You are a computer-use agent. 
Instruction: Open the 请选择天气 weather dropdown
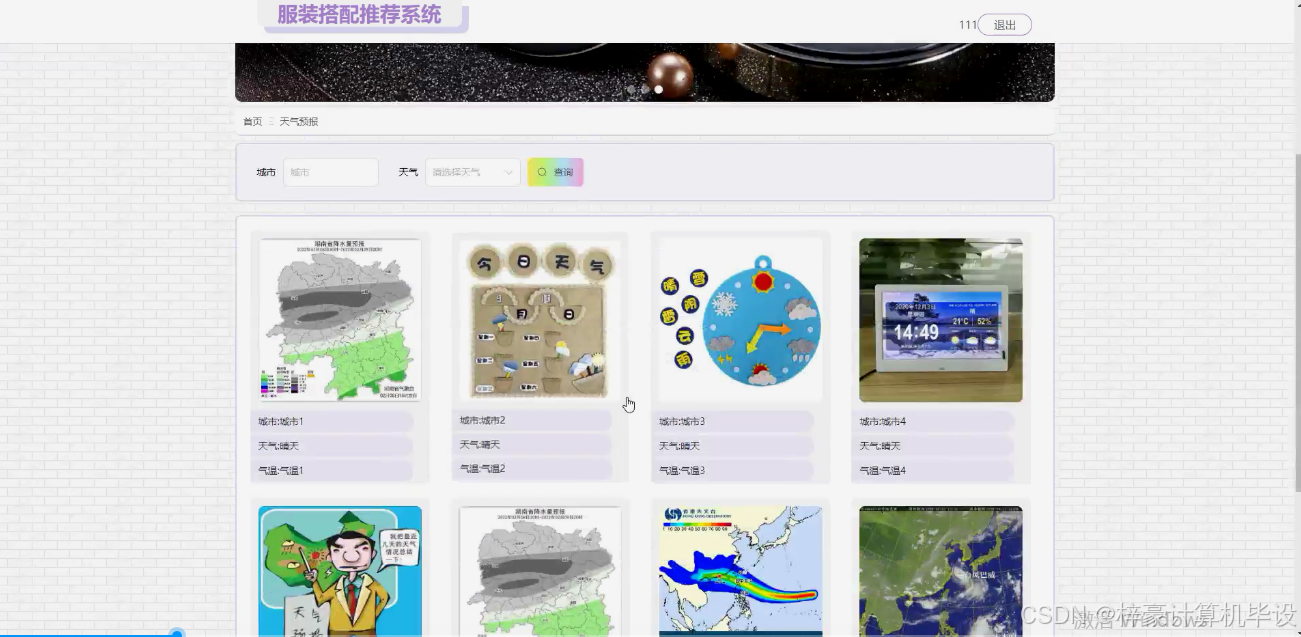tap(472, 172)
